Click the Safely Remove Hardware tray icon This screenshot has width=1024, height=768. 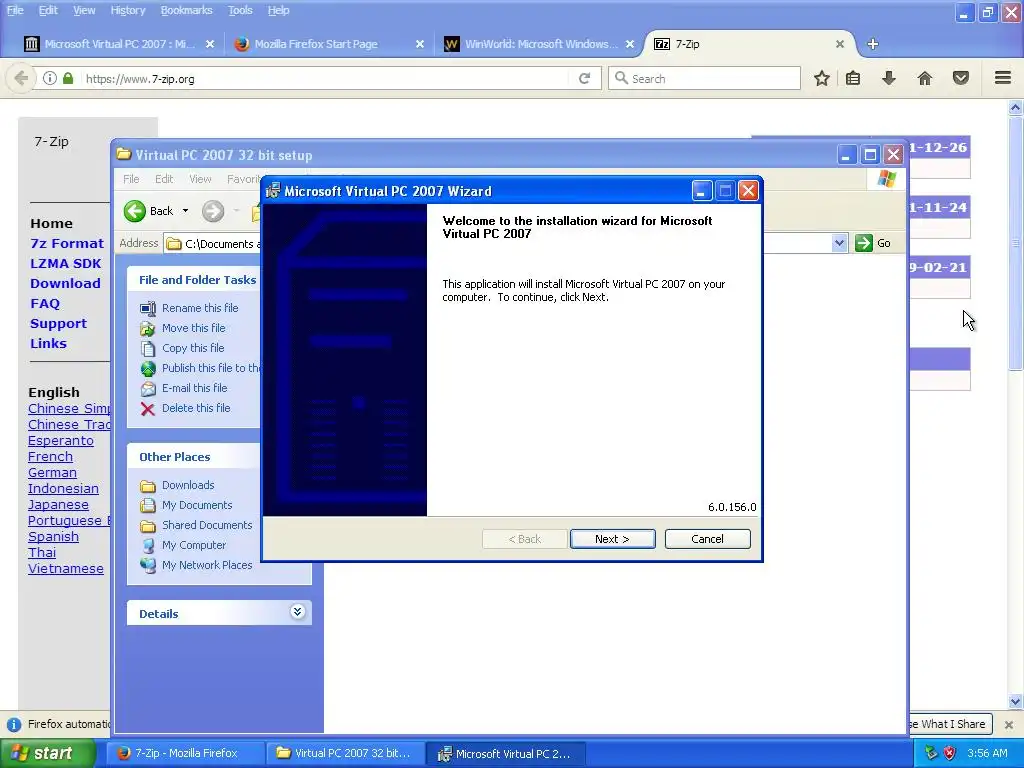coord(931,754)
